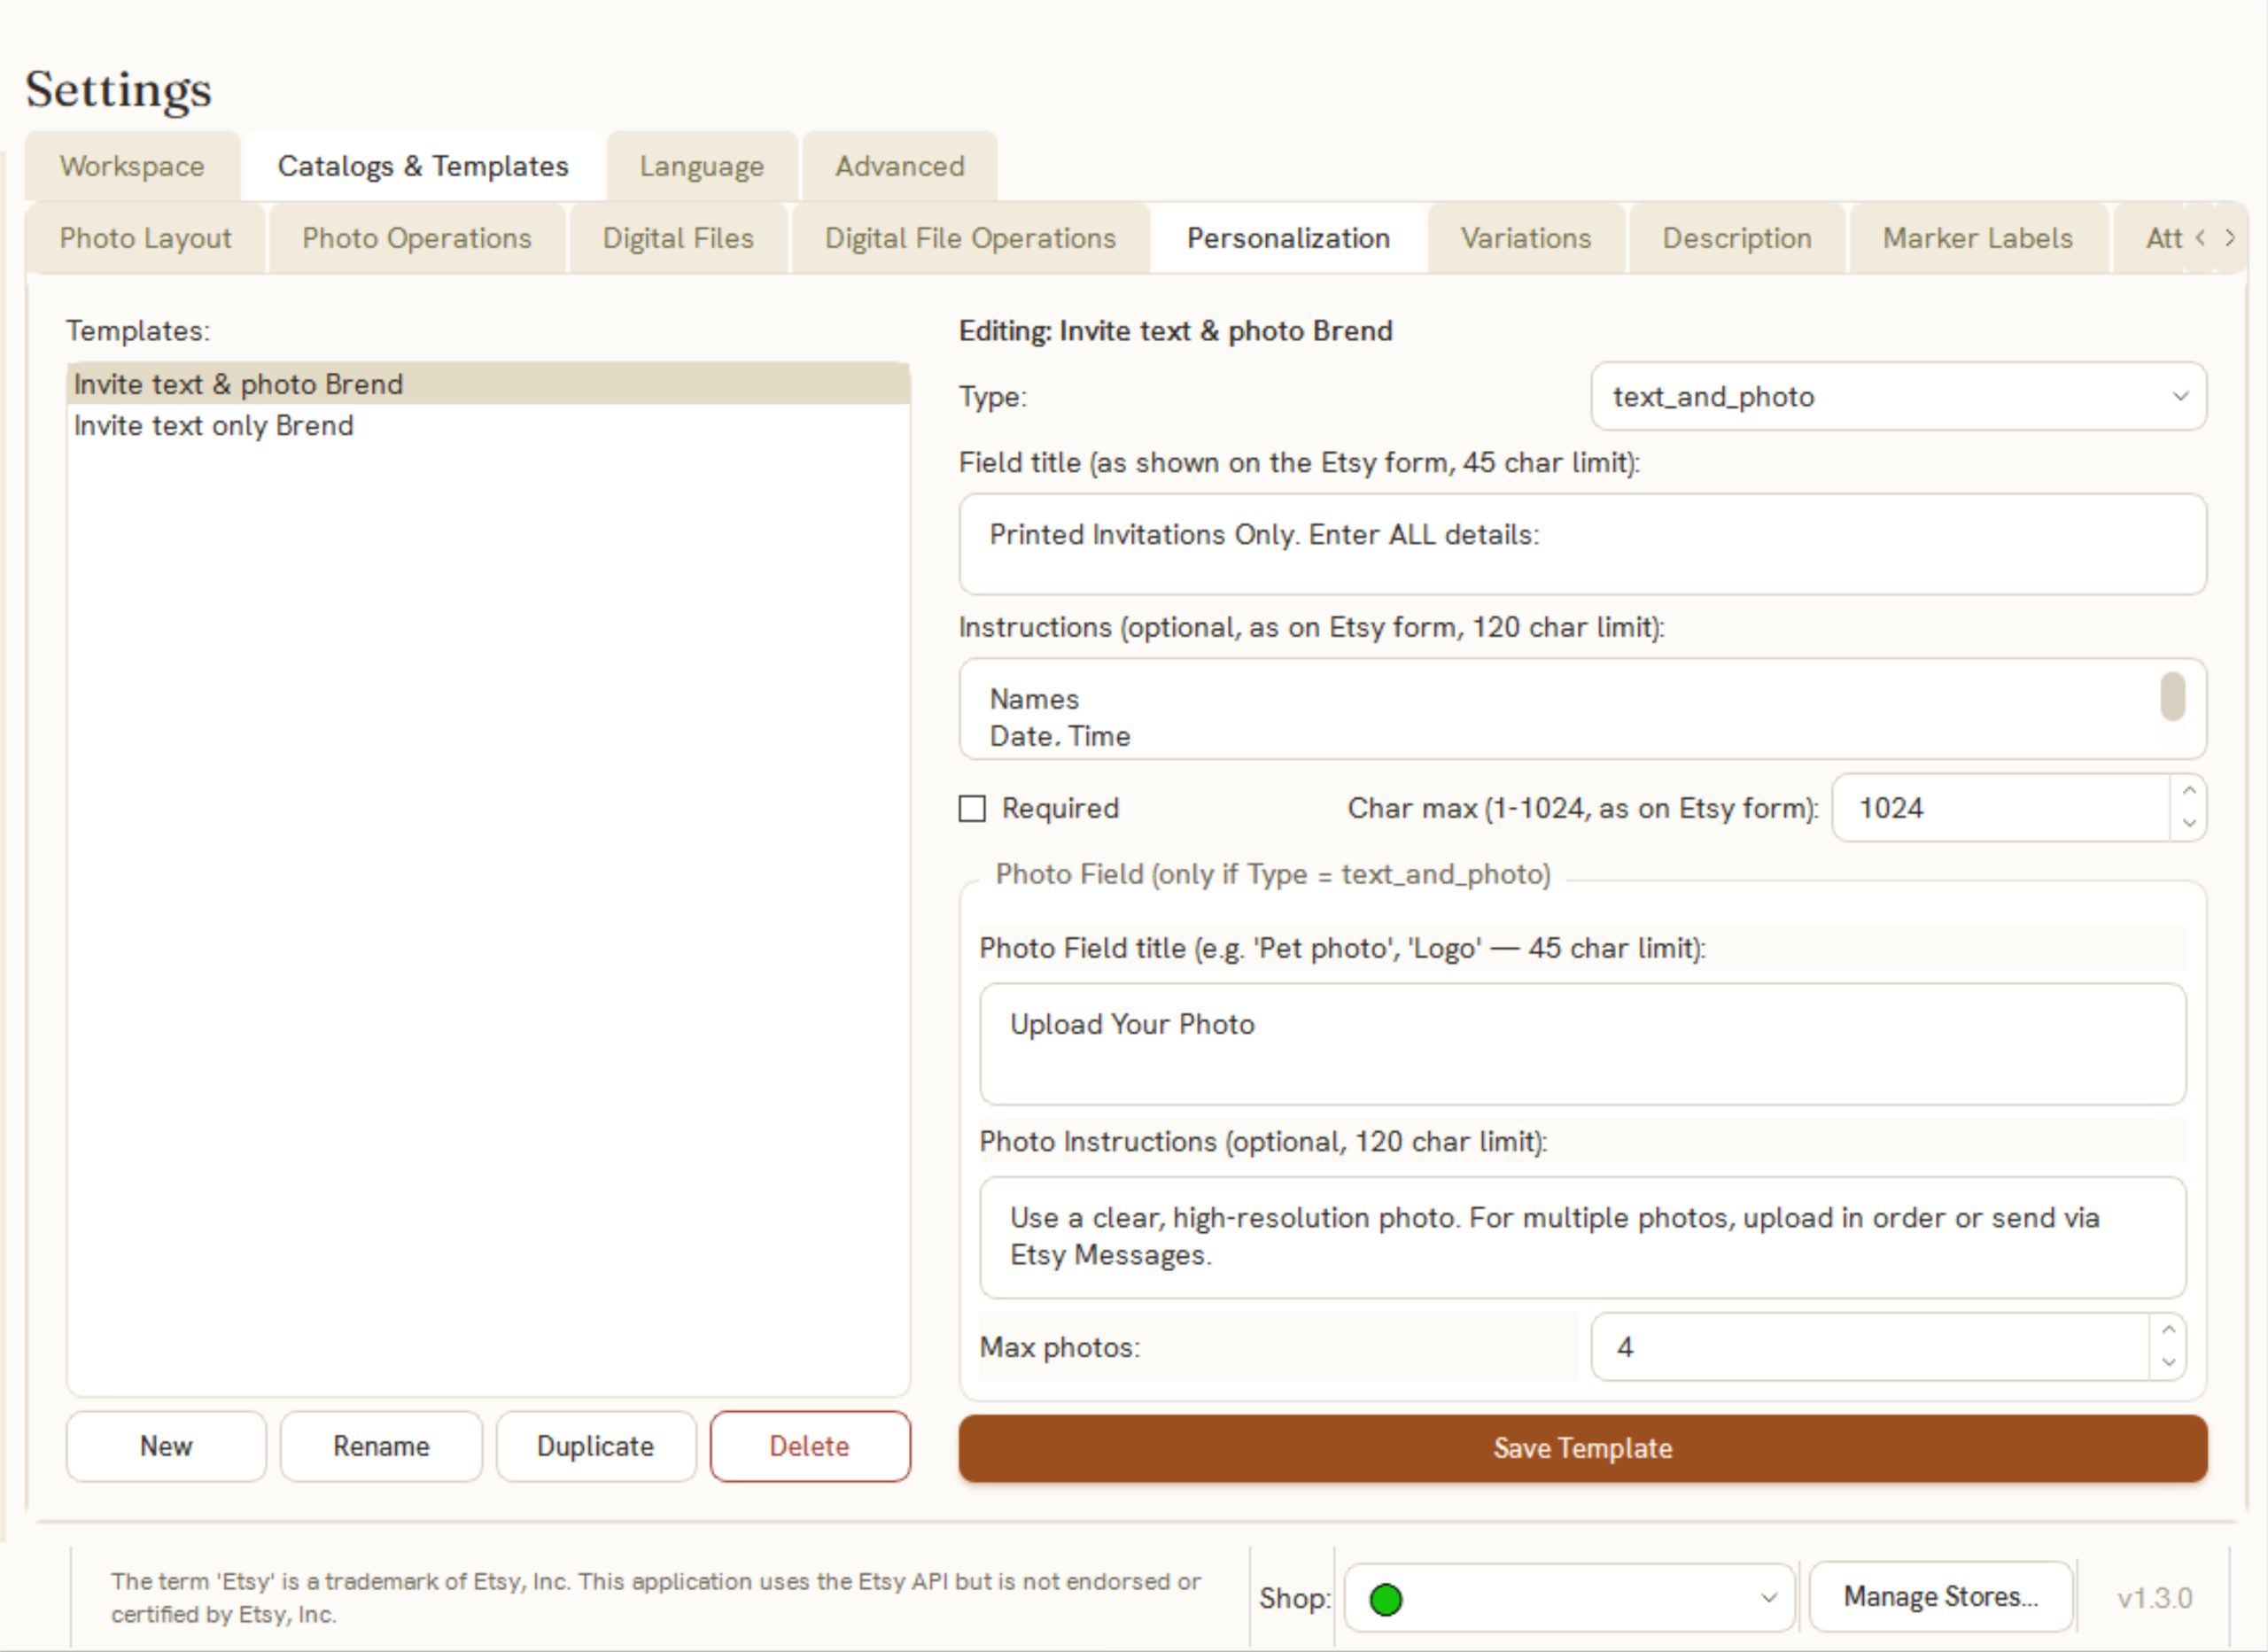Switch to the Workspace tab
The width and height of the screenshot is (2268, 1652).
point(132,166)
